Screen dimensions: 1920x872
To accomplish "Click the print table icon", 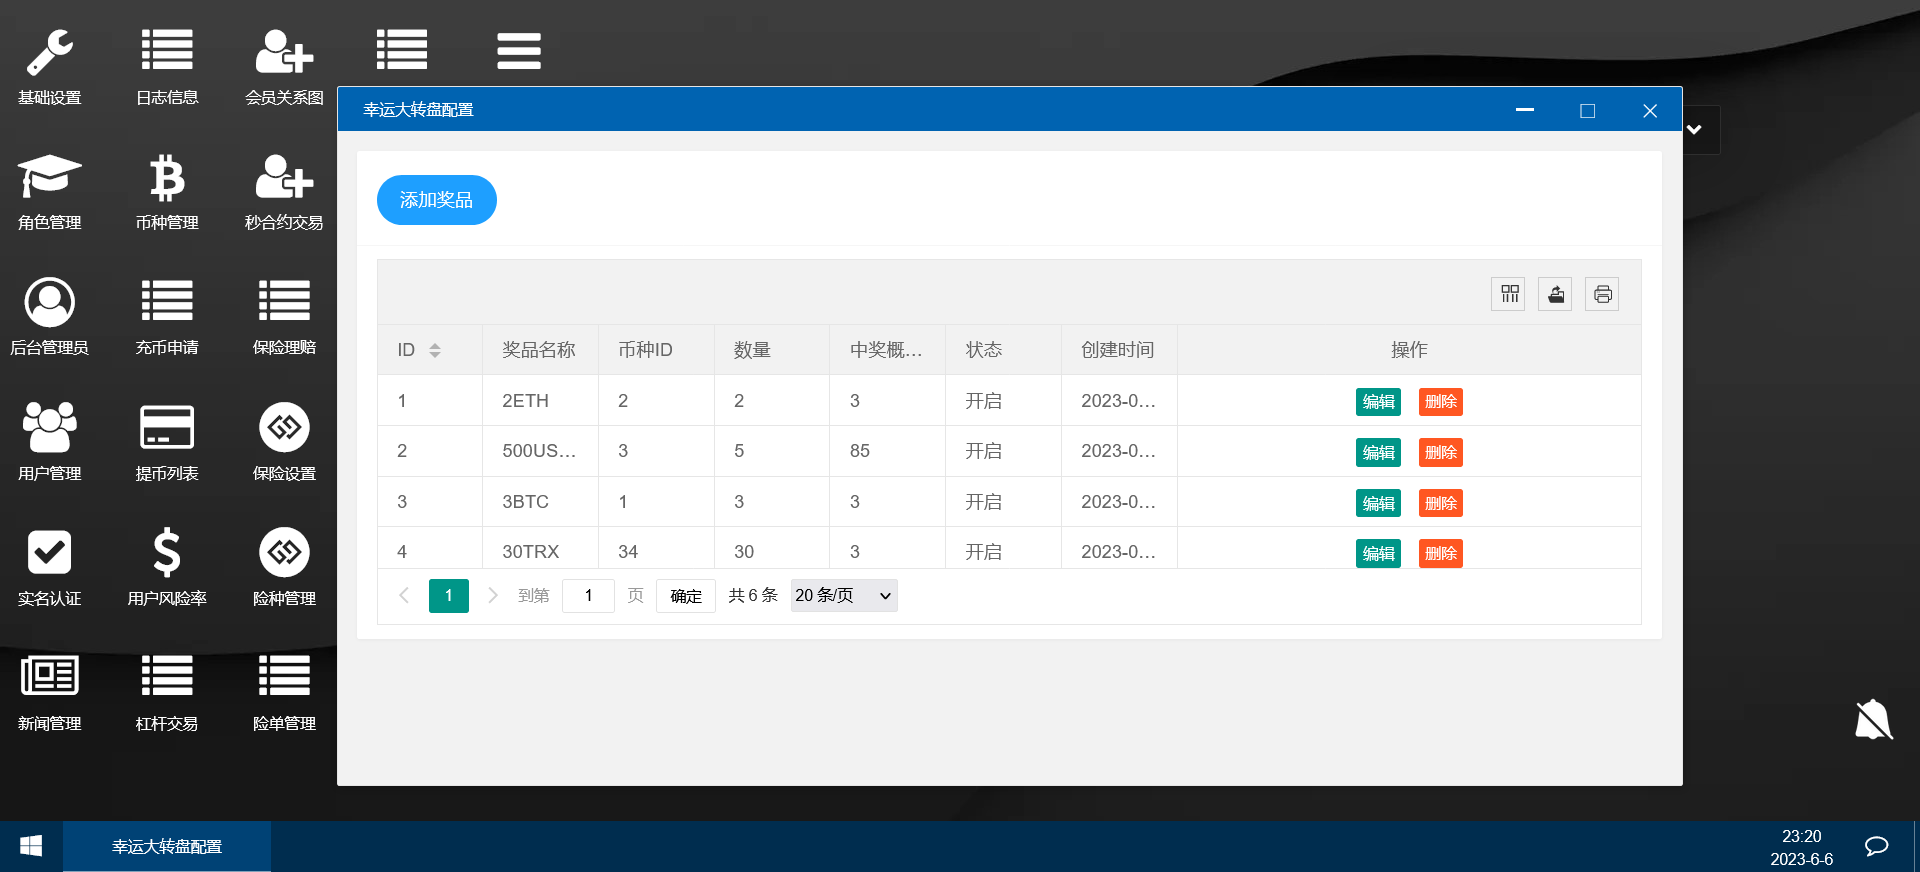I will point(1602,294).
